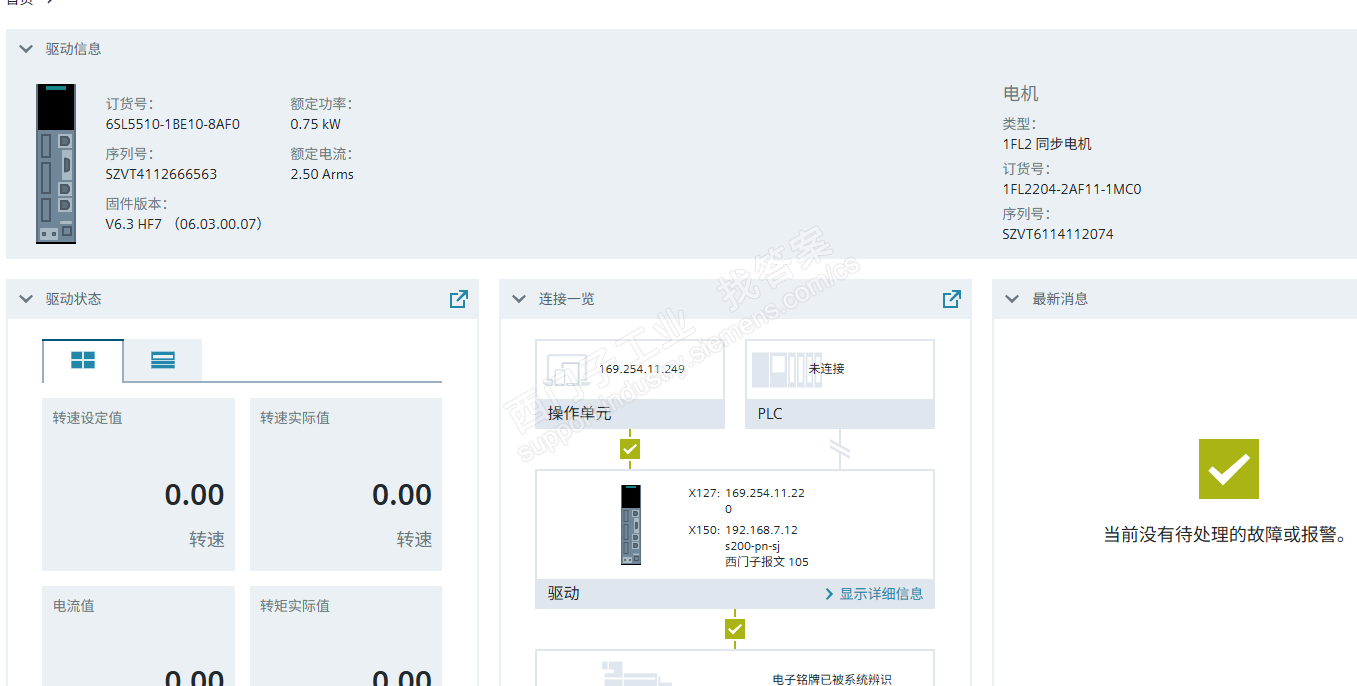Click X150 address 192.168.7.12
This screenshot has width=1357, height=686.
pos(761,530)
